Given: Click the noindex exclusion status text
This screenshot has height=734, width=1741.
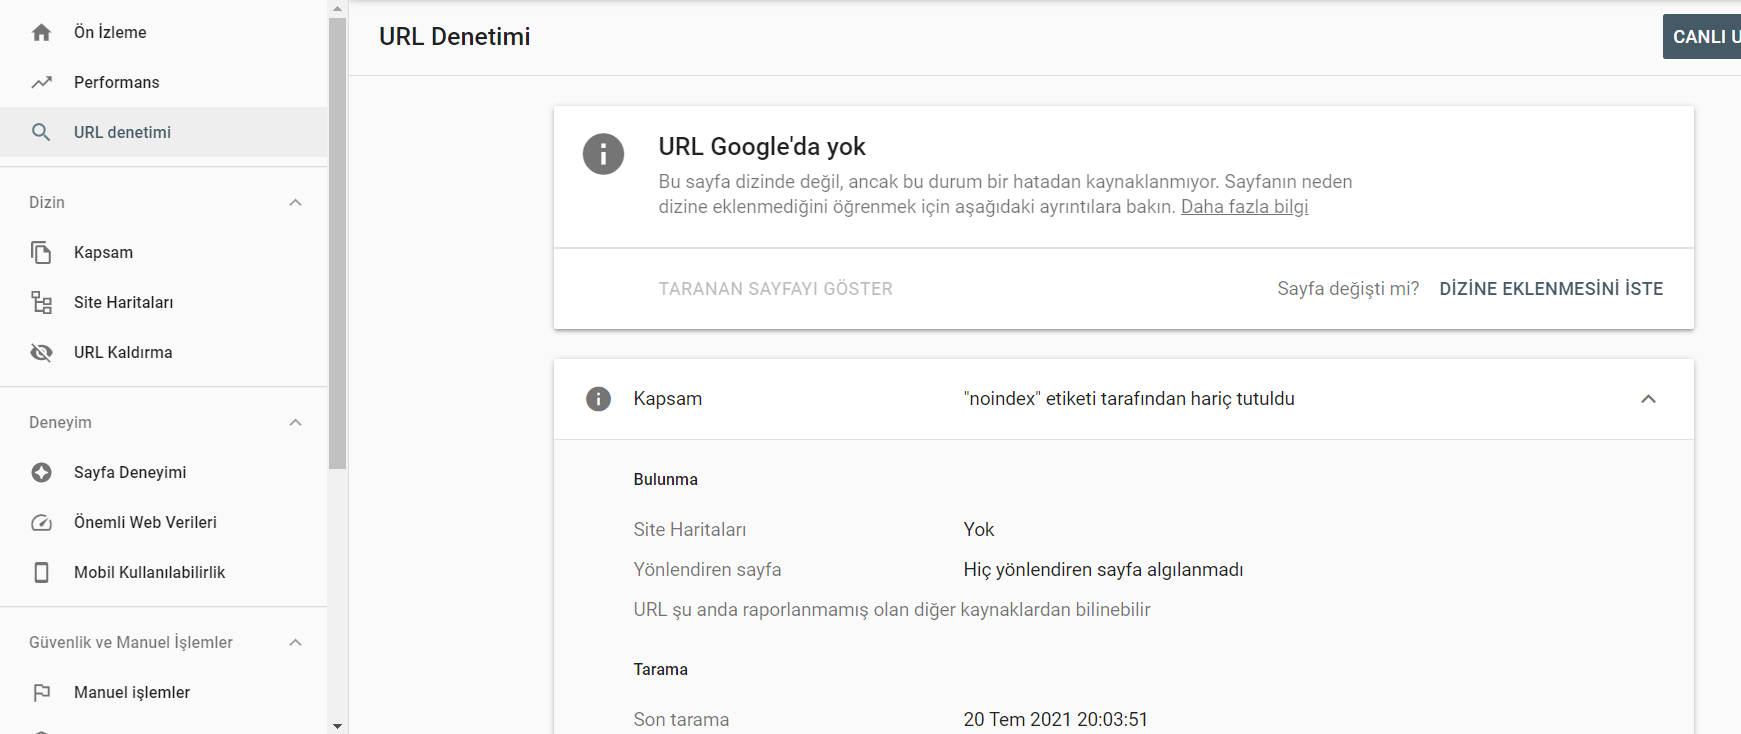Looking at the screenshot, I should 1129,399.
